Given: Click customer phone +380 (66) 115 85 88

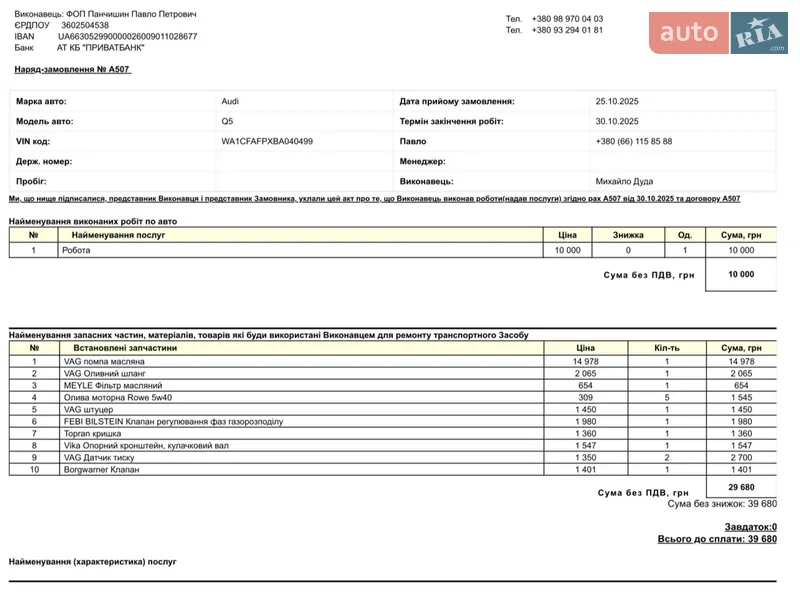Looking at the screenshot, I should click(634, 141).
